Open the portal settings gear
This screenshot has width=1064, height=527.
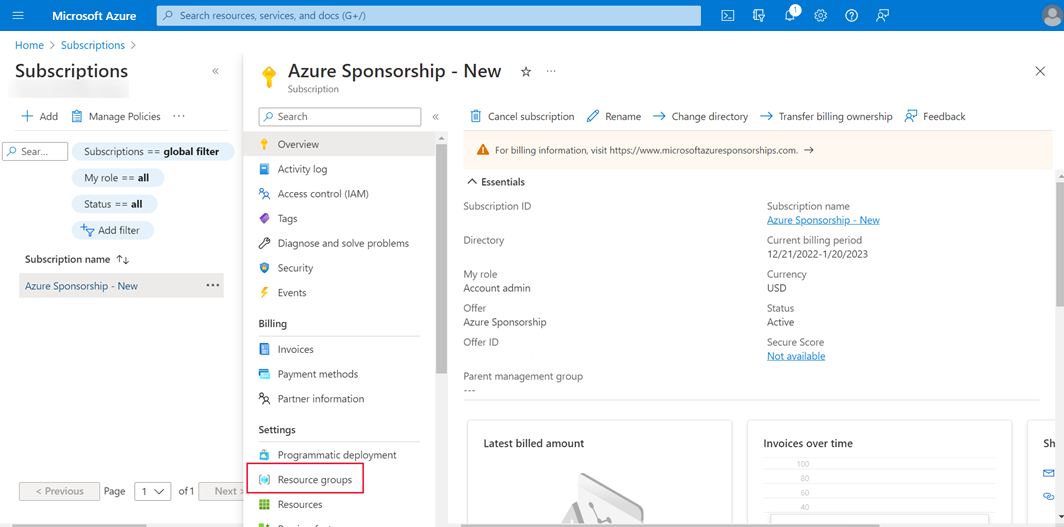coord(820,16)
